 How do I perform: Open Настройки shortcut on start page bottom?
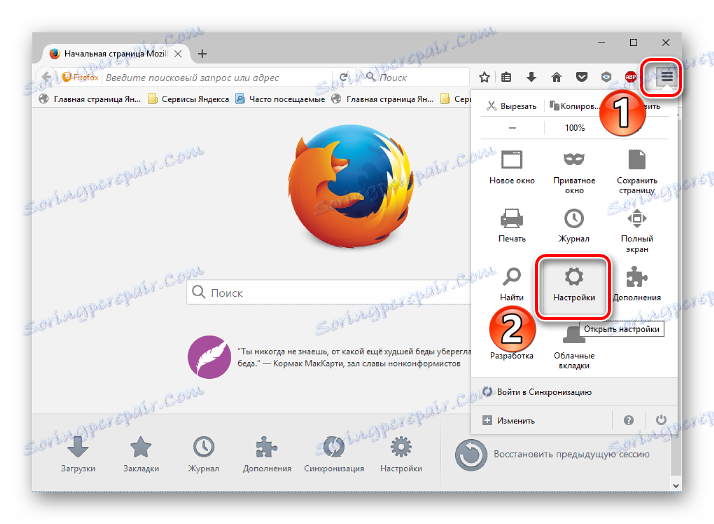[401, 454]
